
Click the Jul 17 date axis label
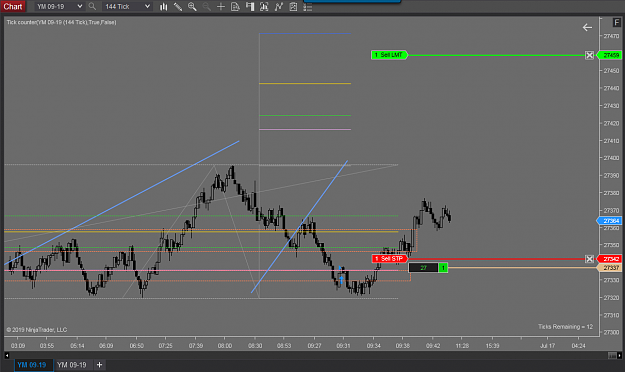(x=547, y=346)
